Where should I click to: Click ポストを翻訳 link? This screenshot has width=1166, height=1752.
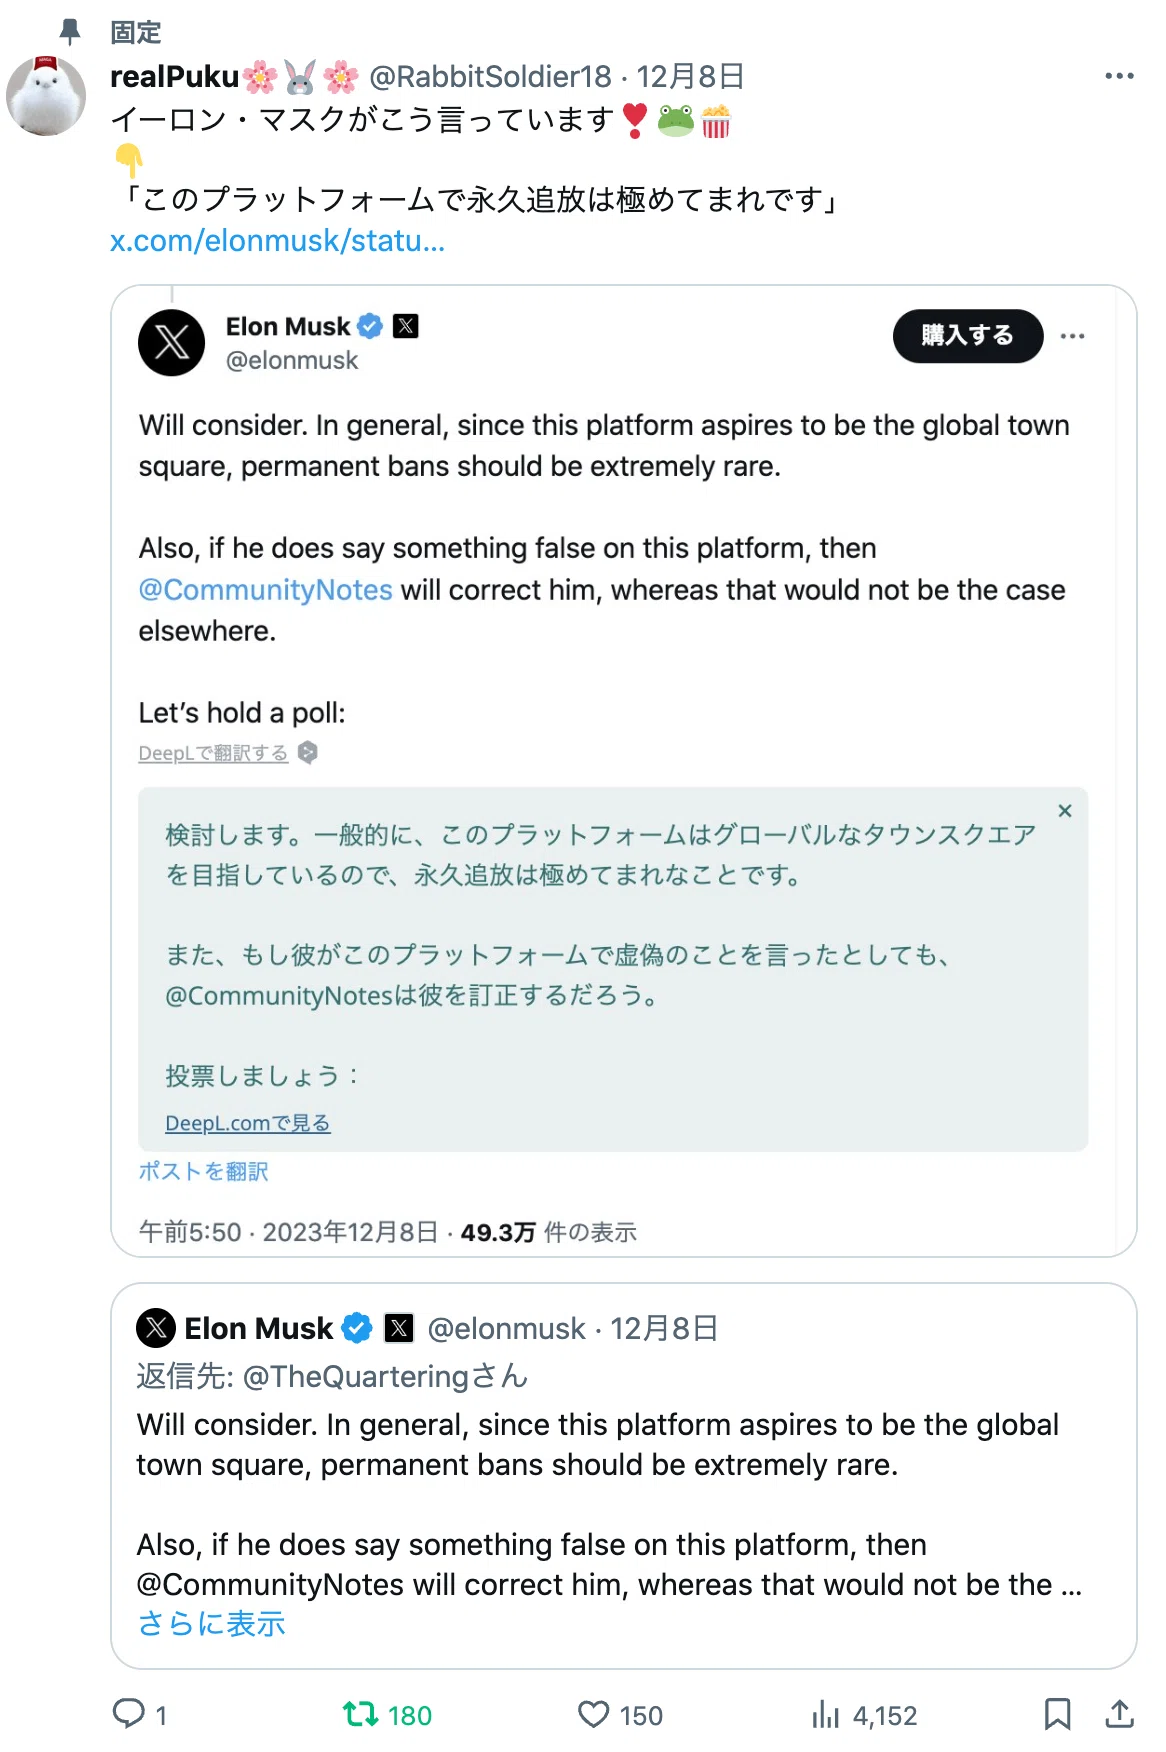(203, 1171)
